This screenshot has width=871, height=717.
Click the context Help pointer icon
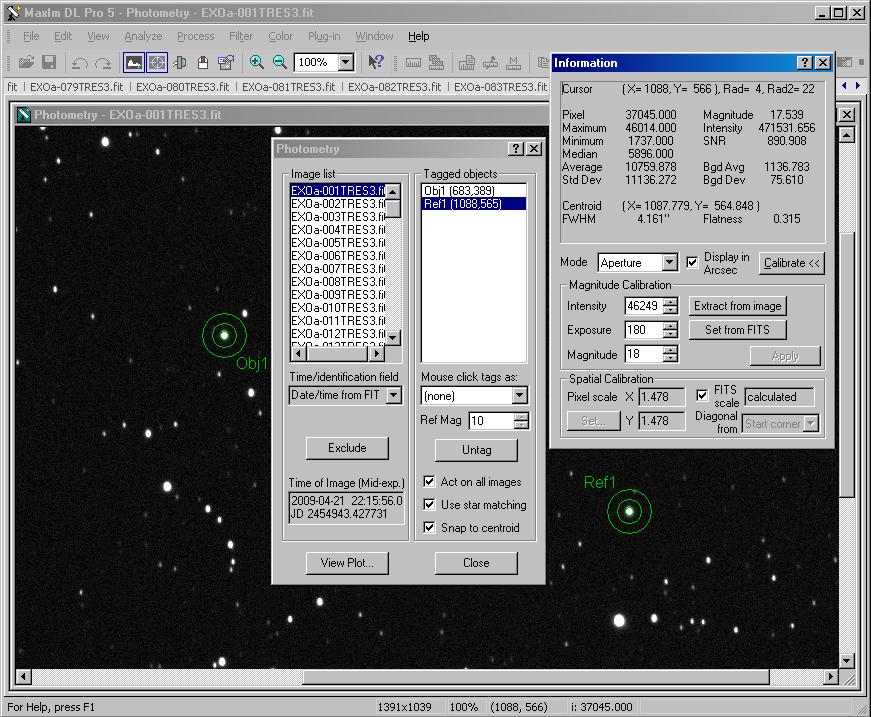pos(375,62)
